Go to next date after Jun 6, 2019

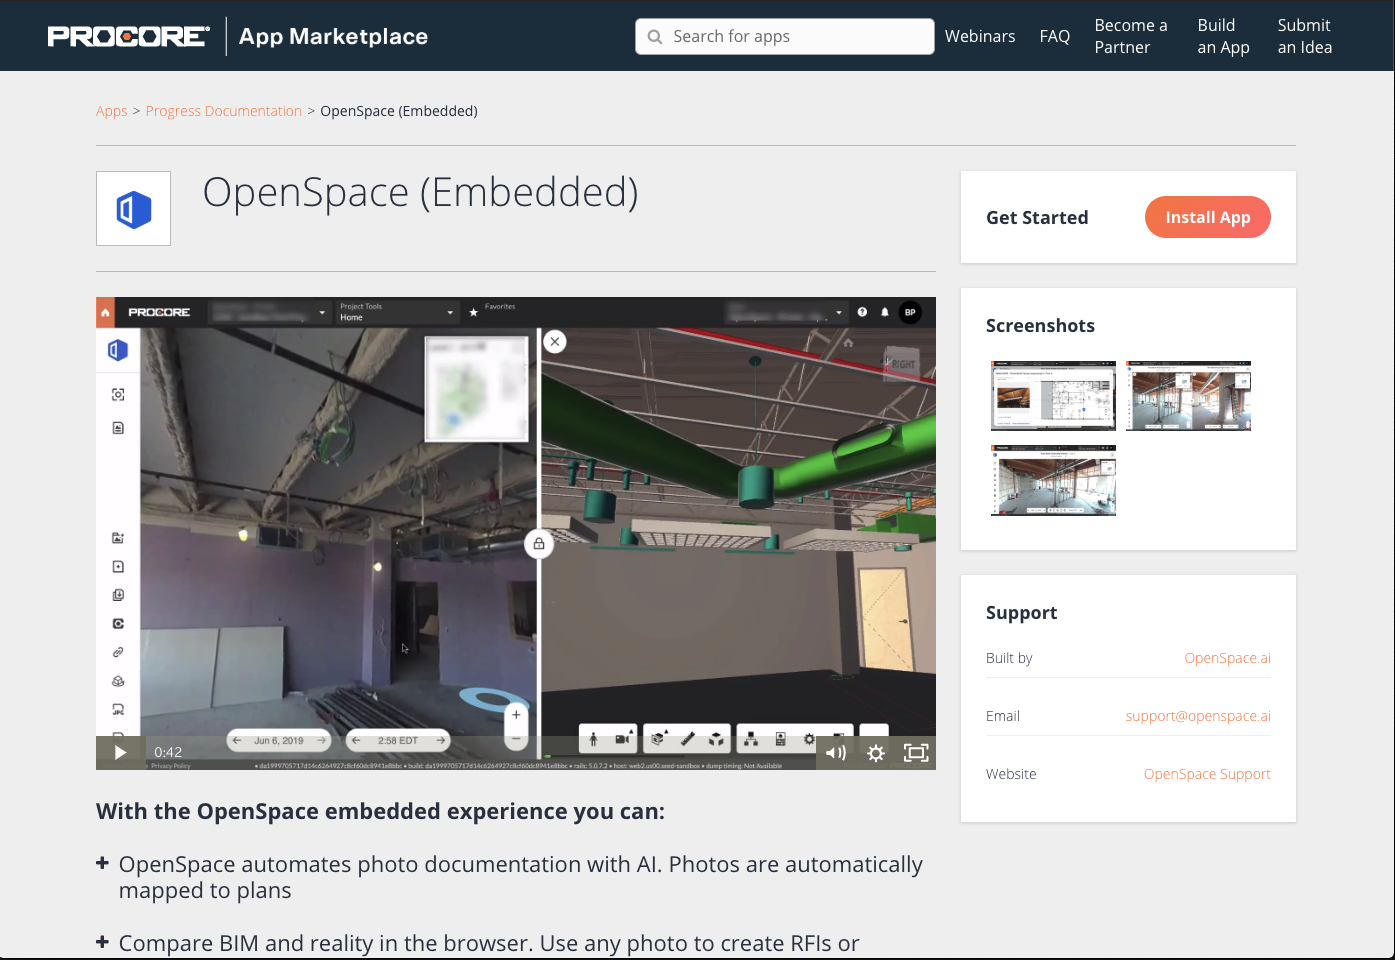point(321,741)
